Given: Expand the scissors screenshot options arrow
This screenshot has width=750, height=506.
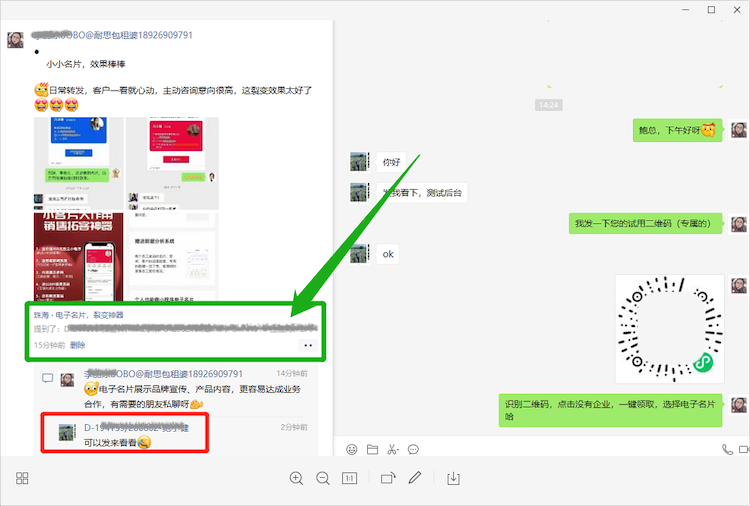Looking at the screenshot, I should [x=397, y=451].
